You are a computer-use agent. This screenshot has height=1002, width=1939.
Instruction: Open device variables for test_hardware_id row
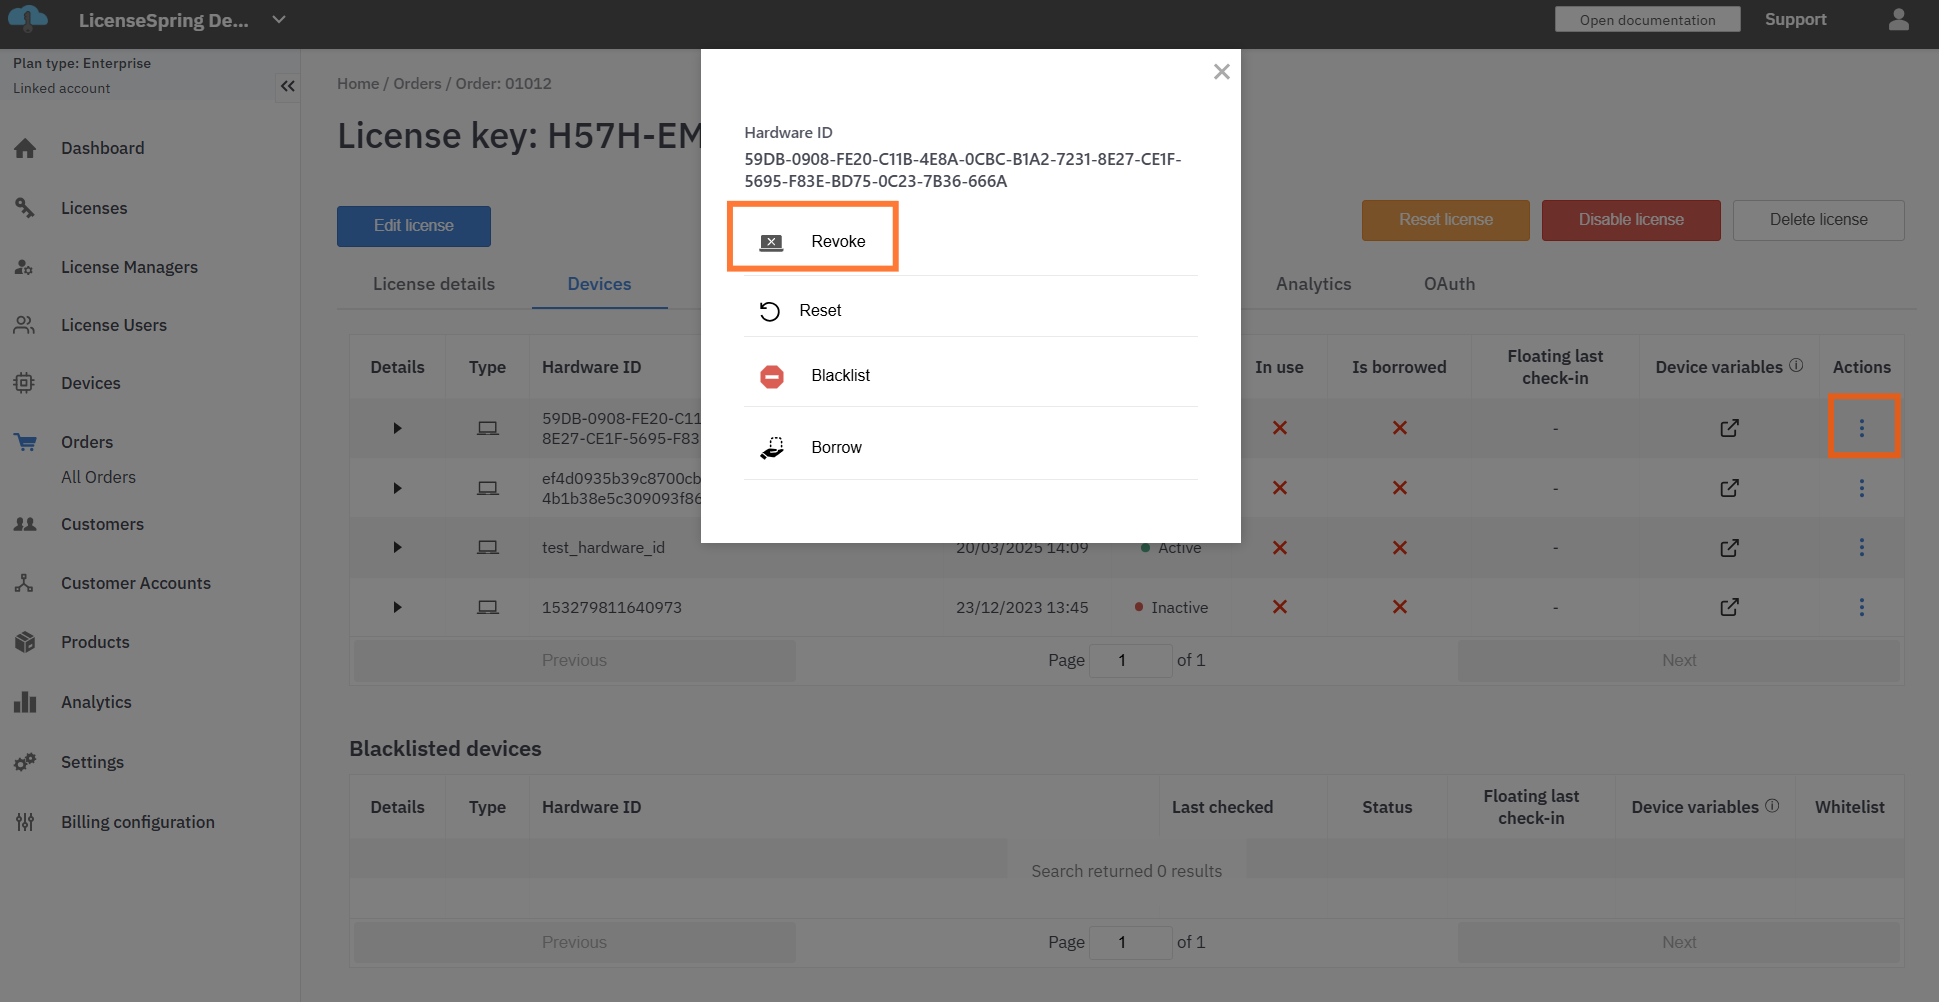coord(1728,548)
